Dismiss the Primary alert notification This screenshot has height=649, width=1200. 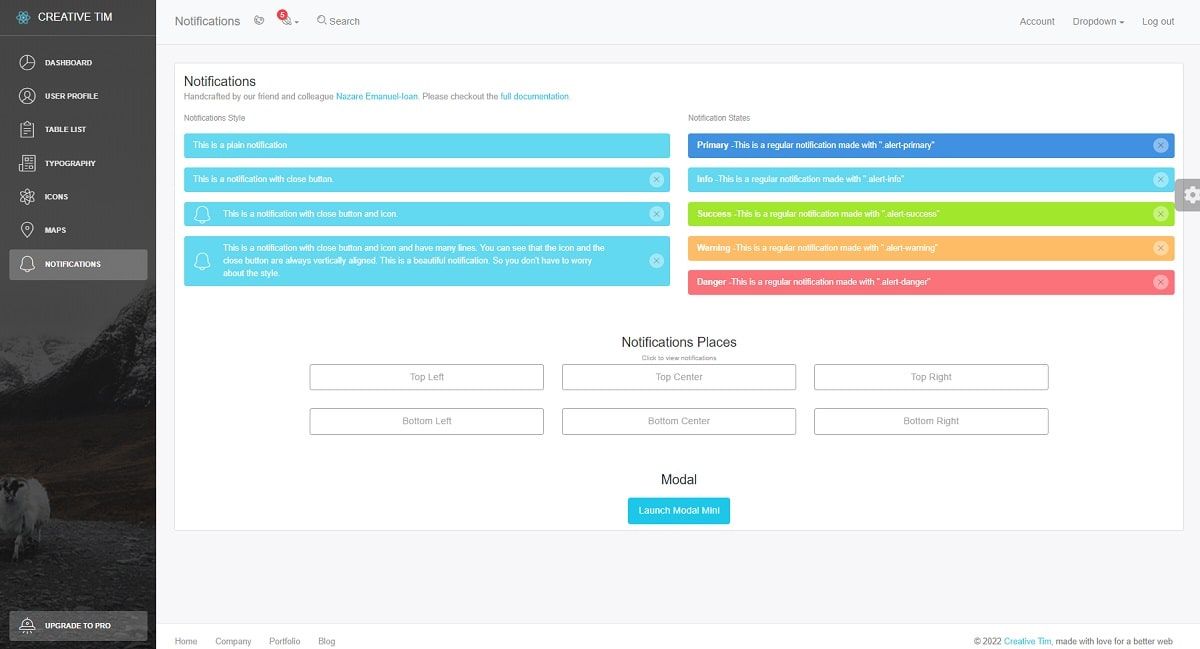[x=1161, y=145]
